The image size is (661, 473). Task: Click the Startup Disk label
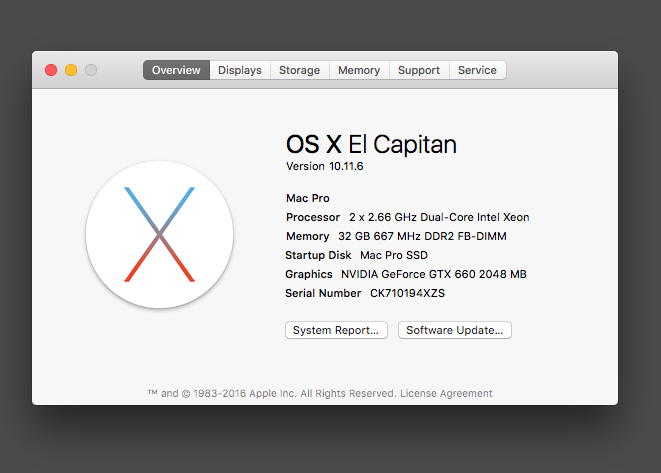pyautogui.click(x=318, y=255)
